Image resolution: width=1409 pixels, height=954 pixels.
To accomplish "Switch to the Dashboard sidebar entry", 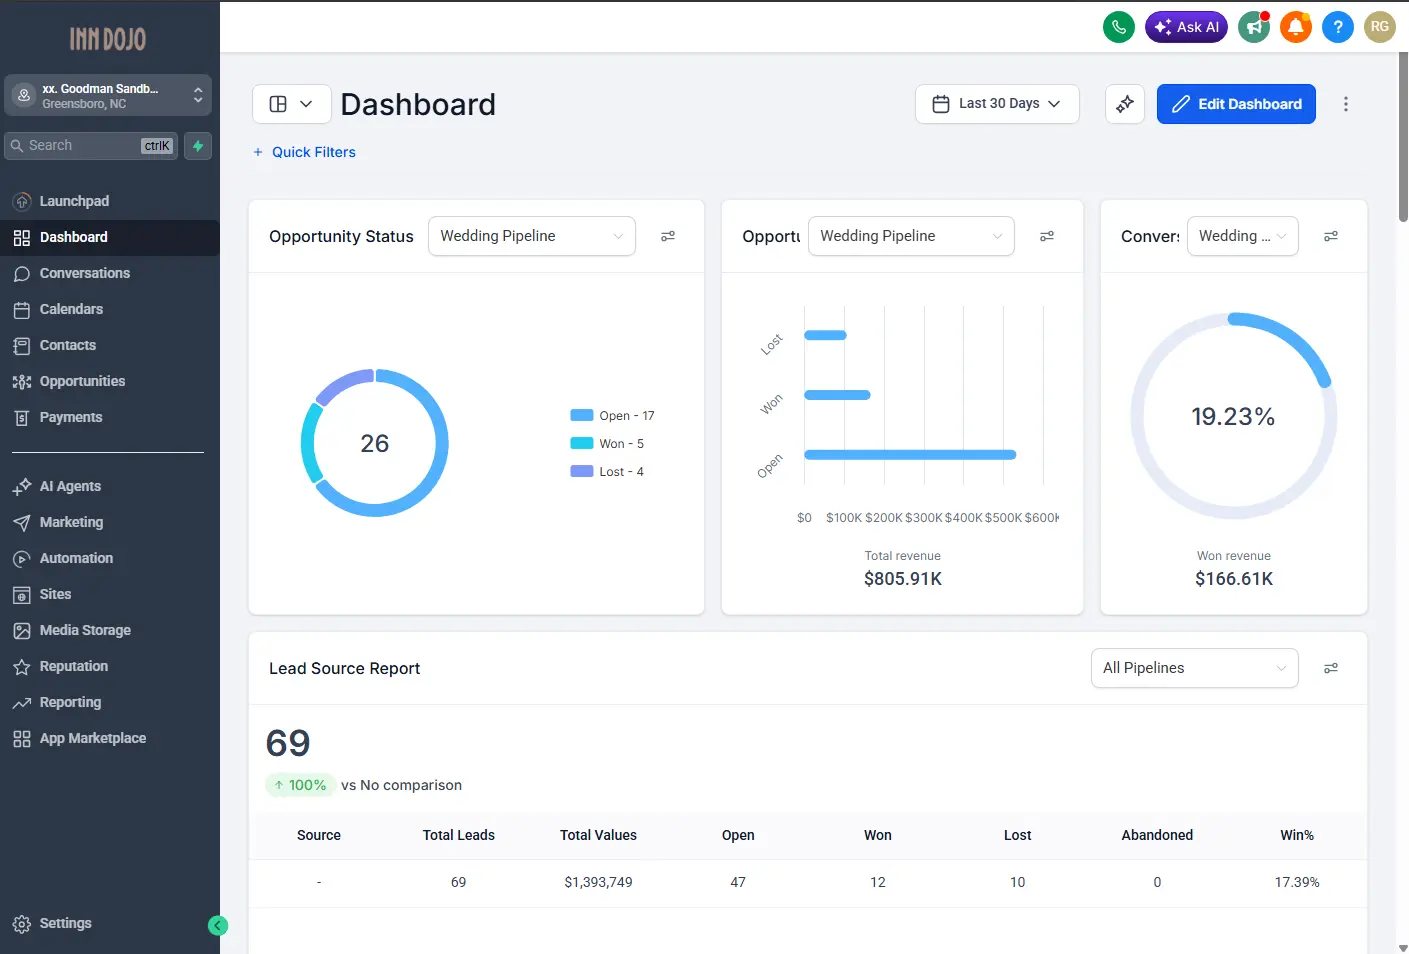I will tap(74, 237).
